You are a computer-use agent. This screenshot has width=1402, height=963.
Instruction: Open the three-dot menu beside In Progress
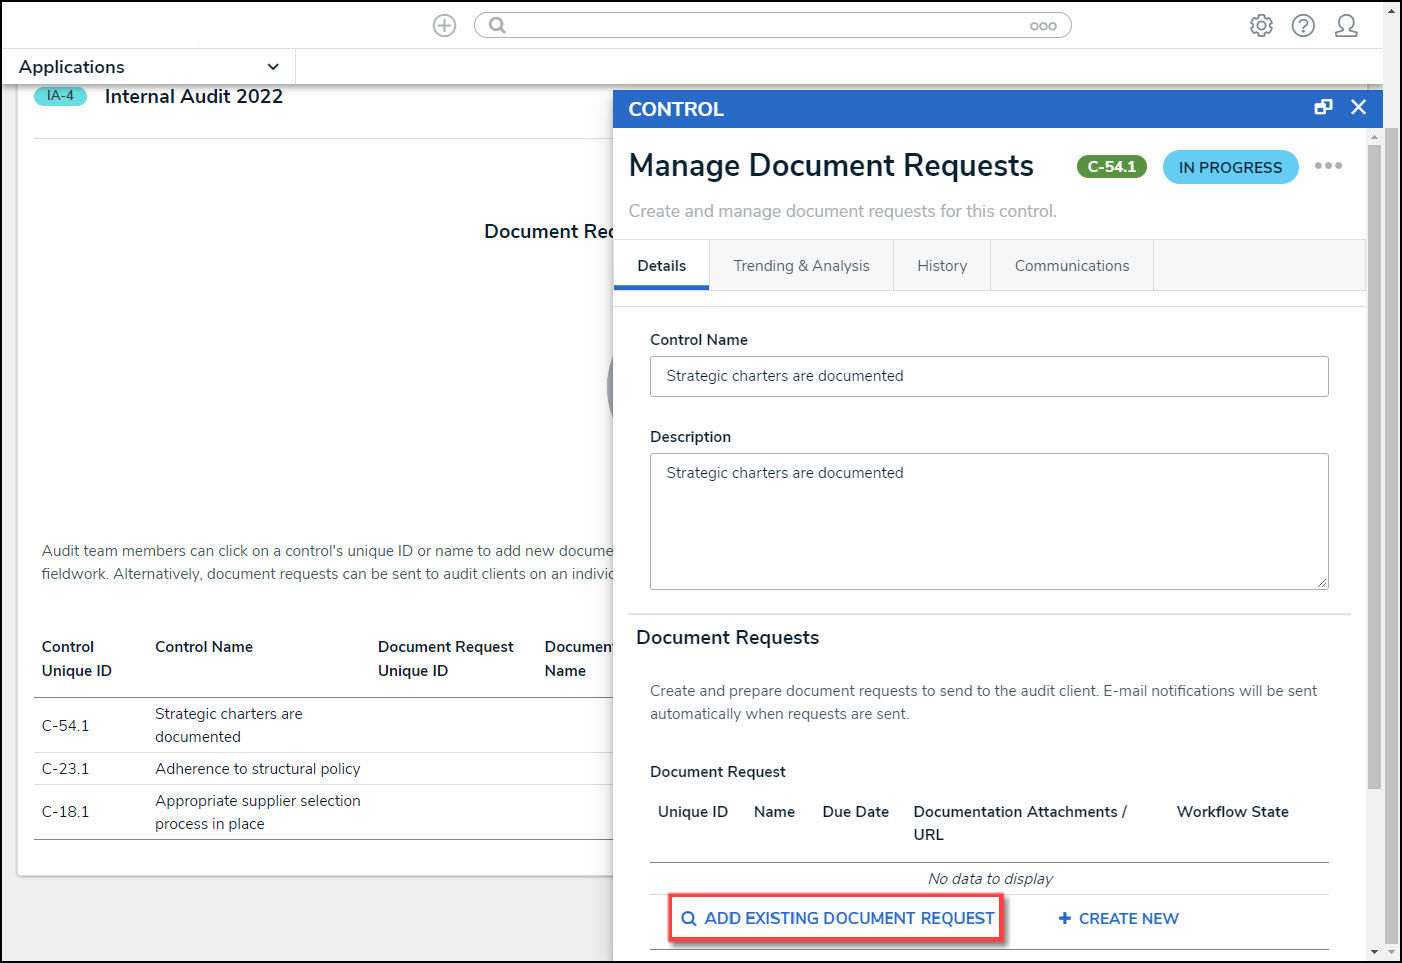[x=1328, y=166]
